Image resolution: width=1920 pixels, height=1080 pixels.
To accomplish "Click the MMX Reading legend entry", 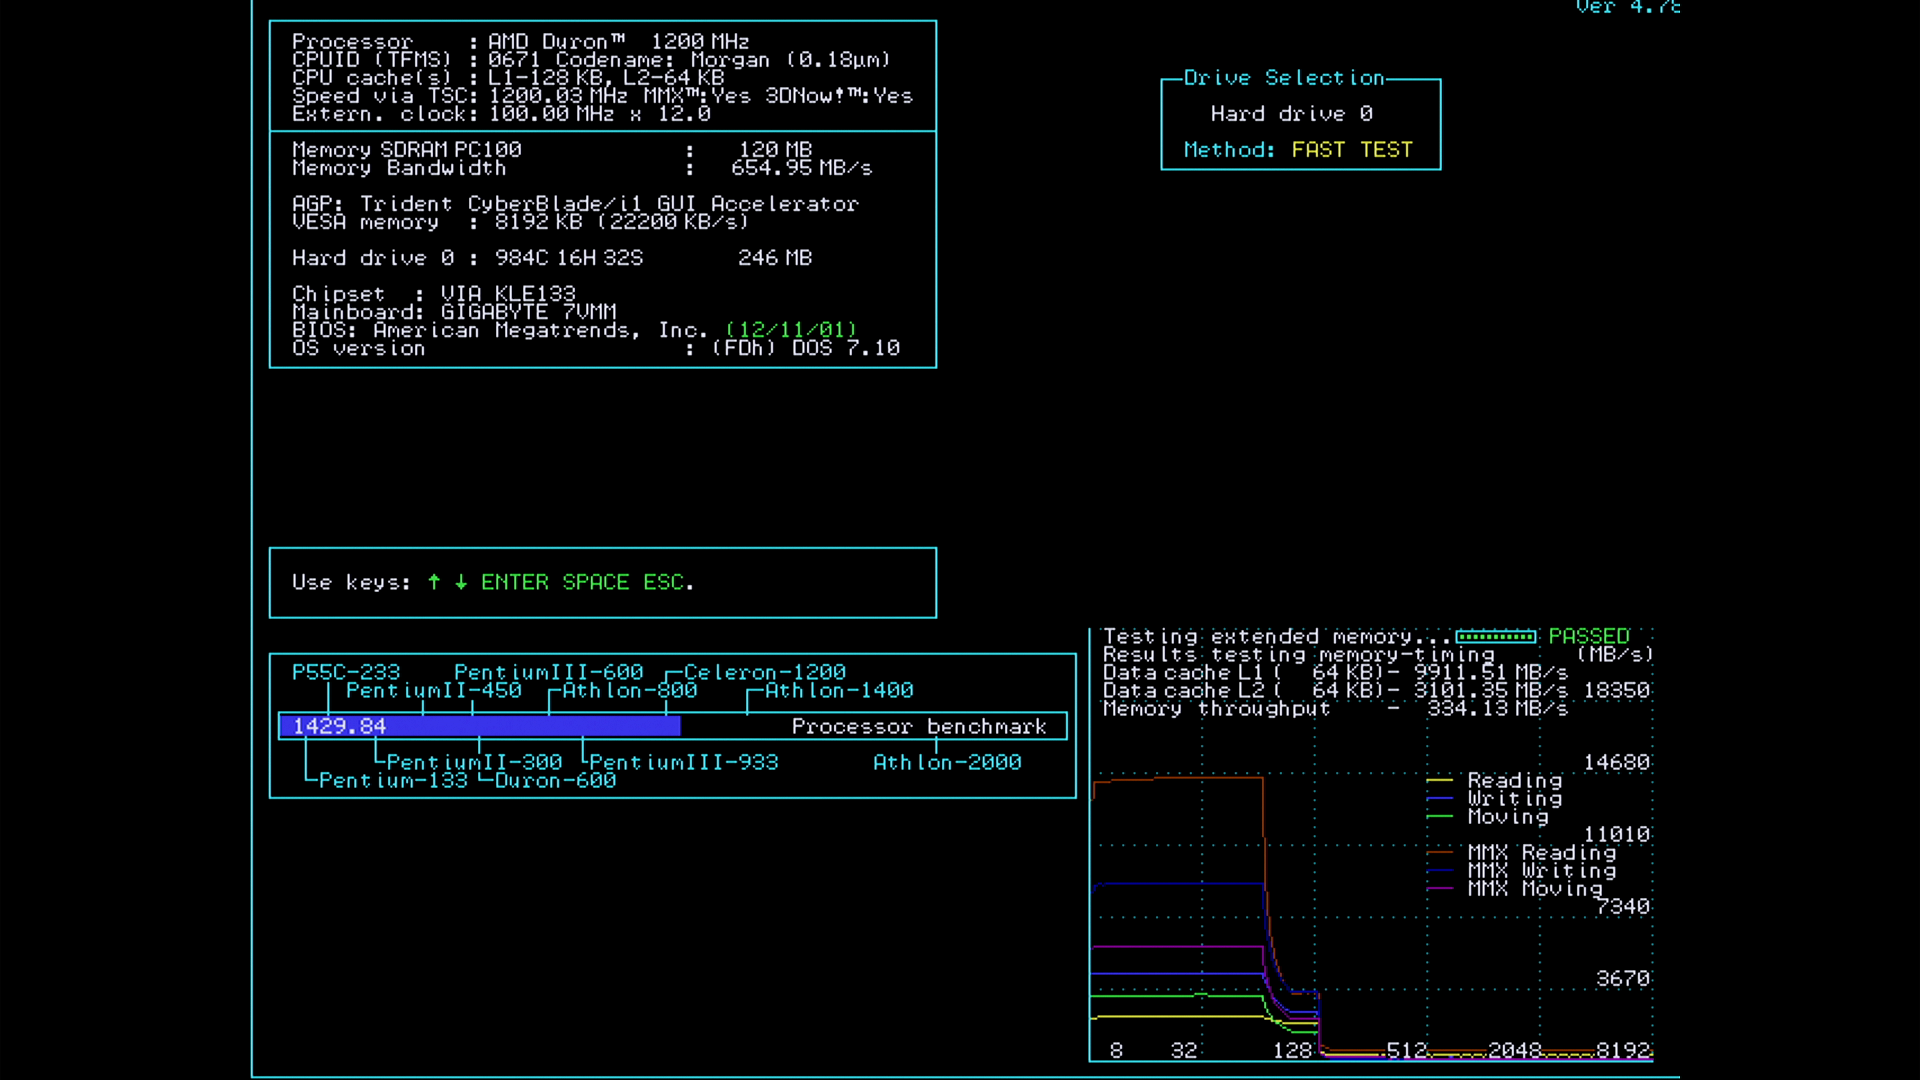I will [x=1540, y=852].
